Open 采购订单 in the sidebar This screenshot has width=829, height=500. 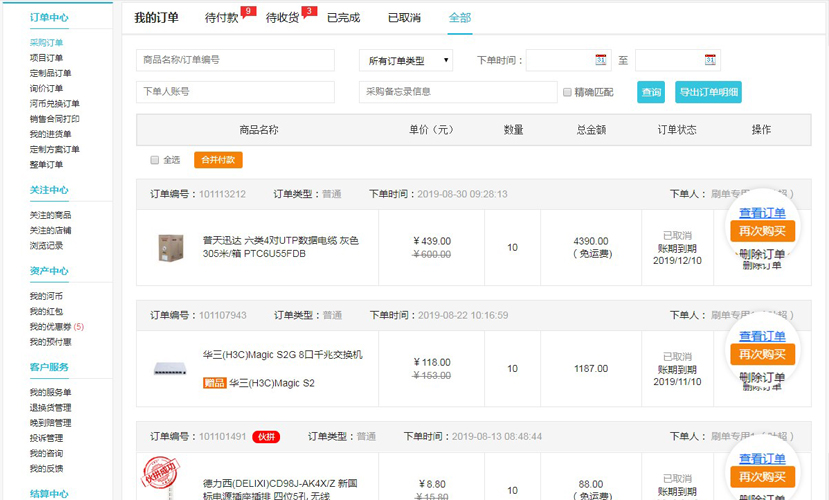[46, 42]
